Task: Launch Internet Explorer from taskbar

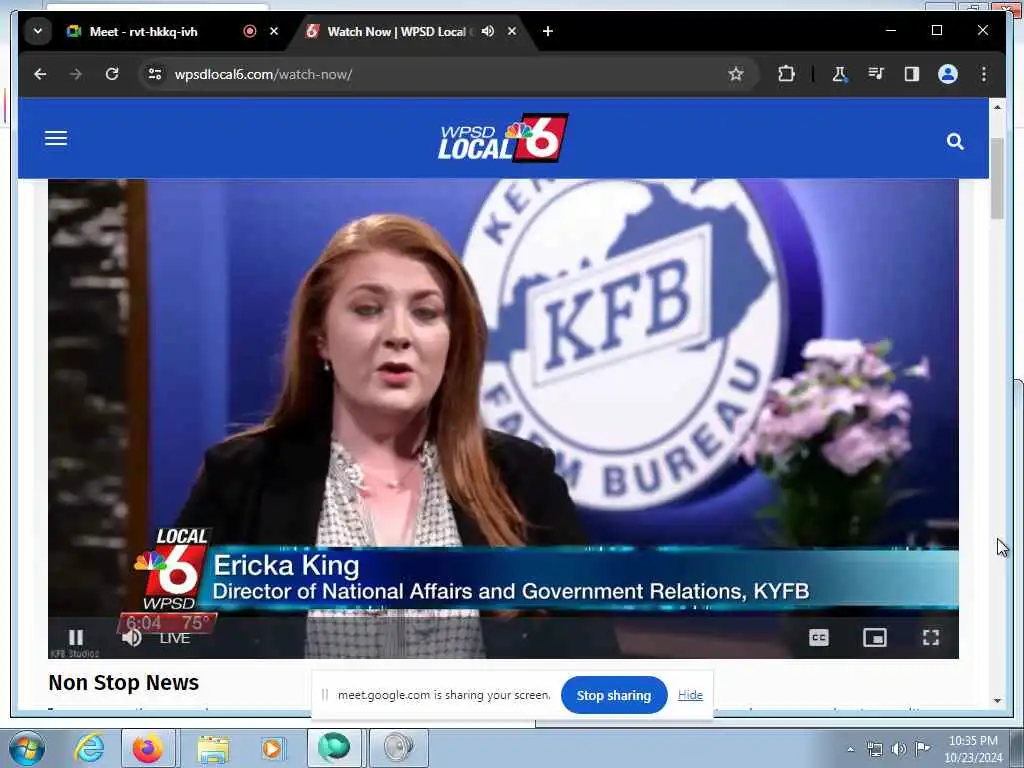Action: tap(89, 748)
